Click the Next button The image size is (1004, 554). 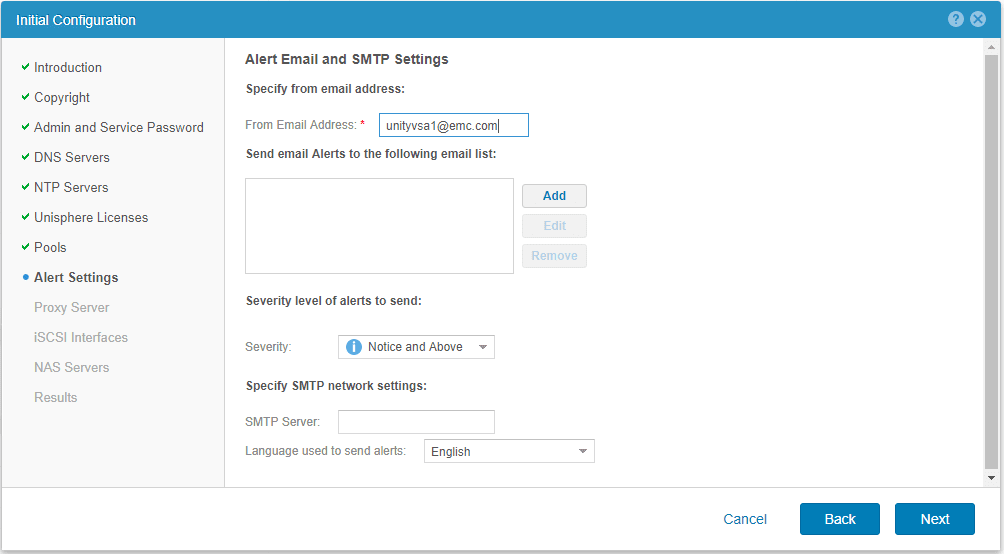pos(934,519)
